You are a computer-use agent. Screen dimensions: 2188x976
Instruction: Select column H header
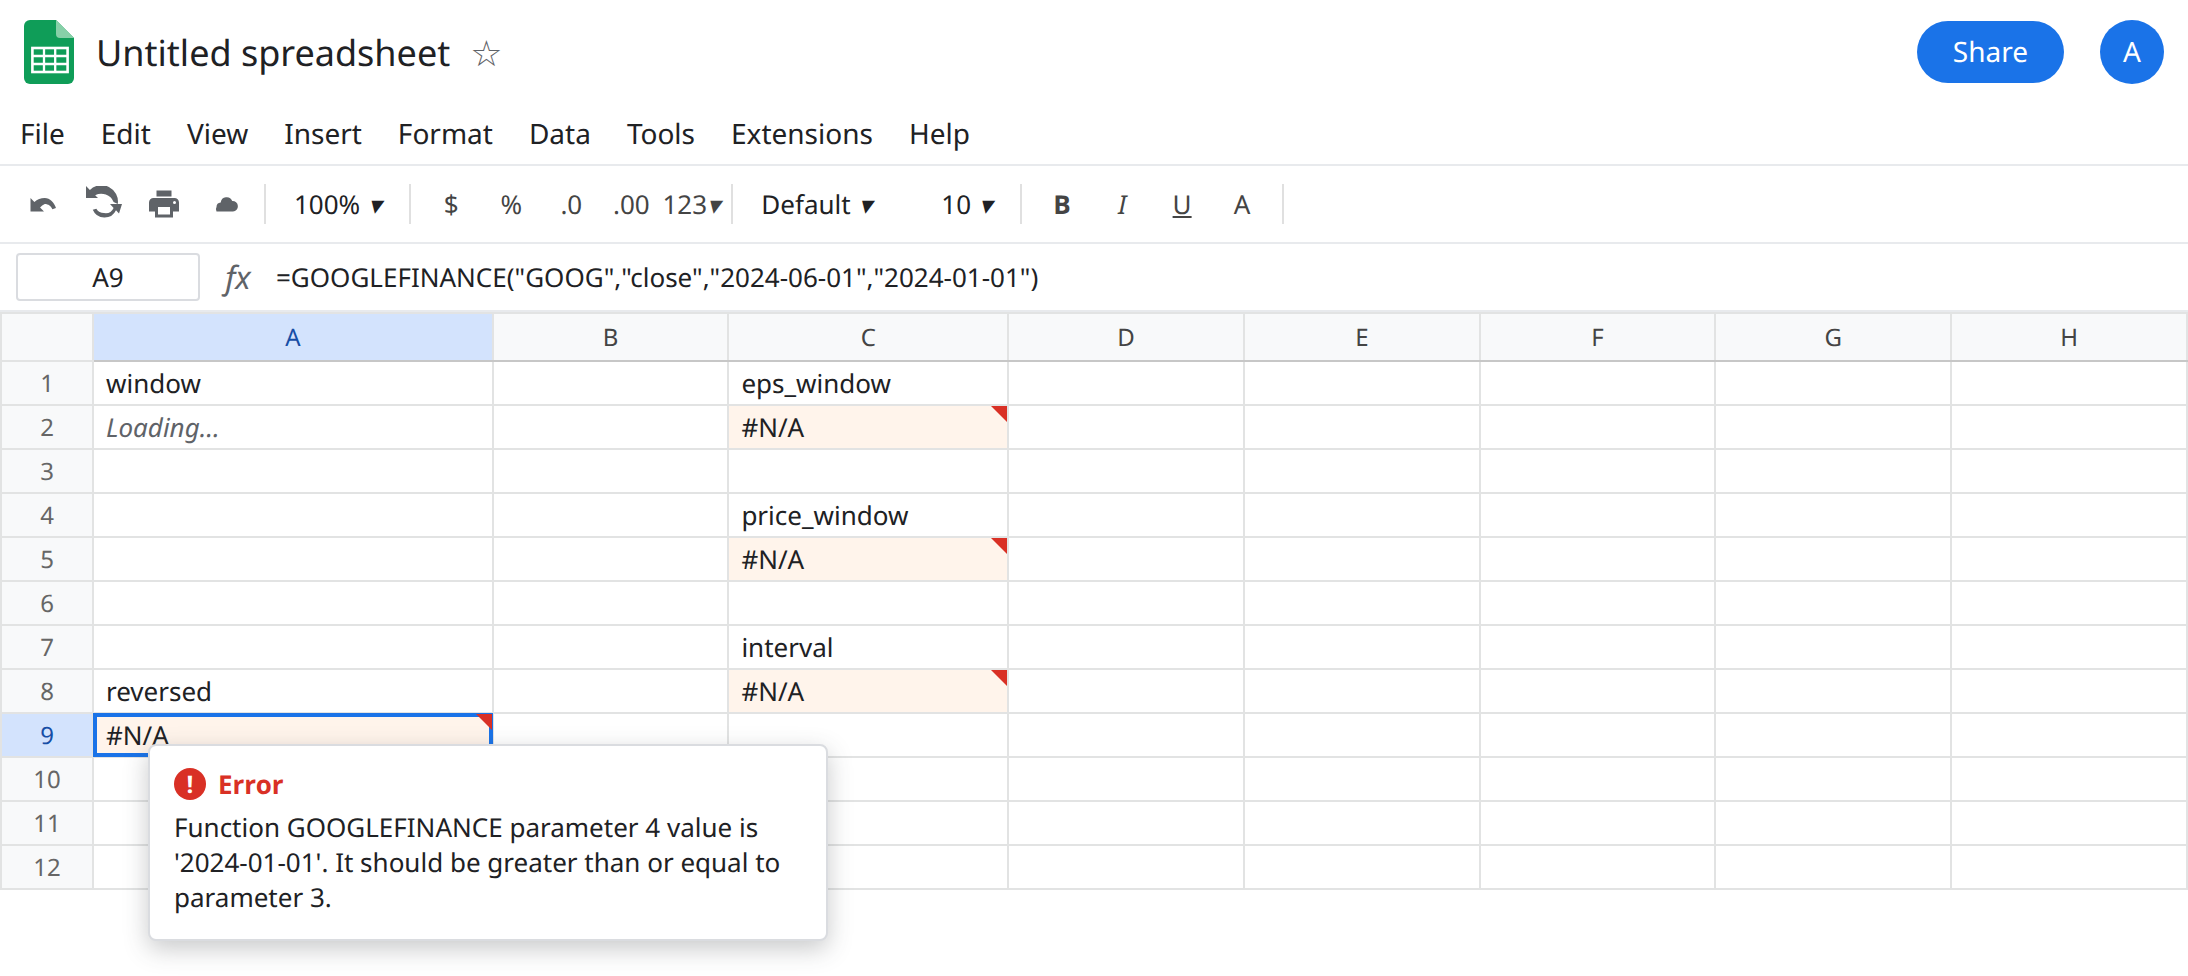click(x=2069, y=338)
